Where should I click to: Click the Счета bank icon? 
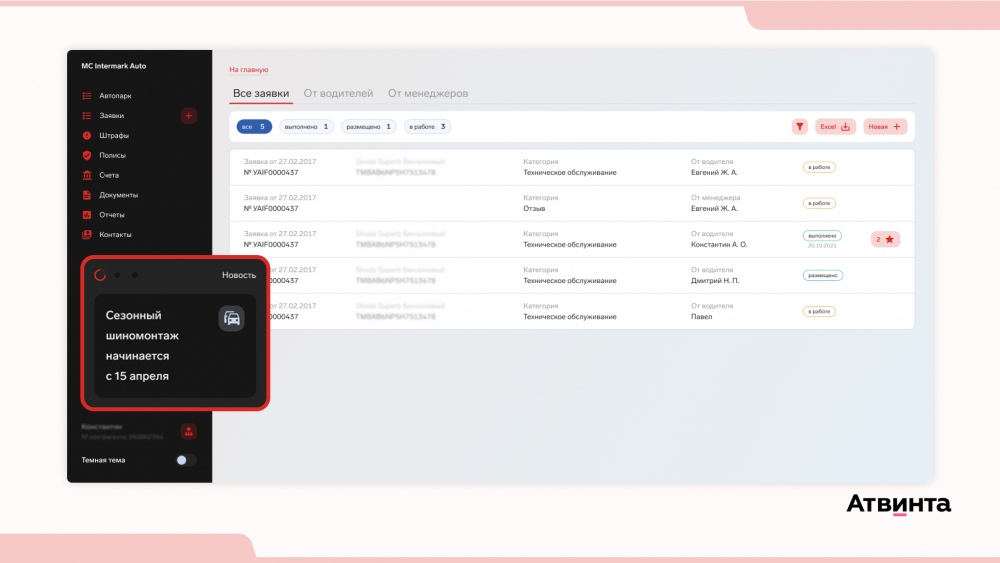click(x=87, y=175)
